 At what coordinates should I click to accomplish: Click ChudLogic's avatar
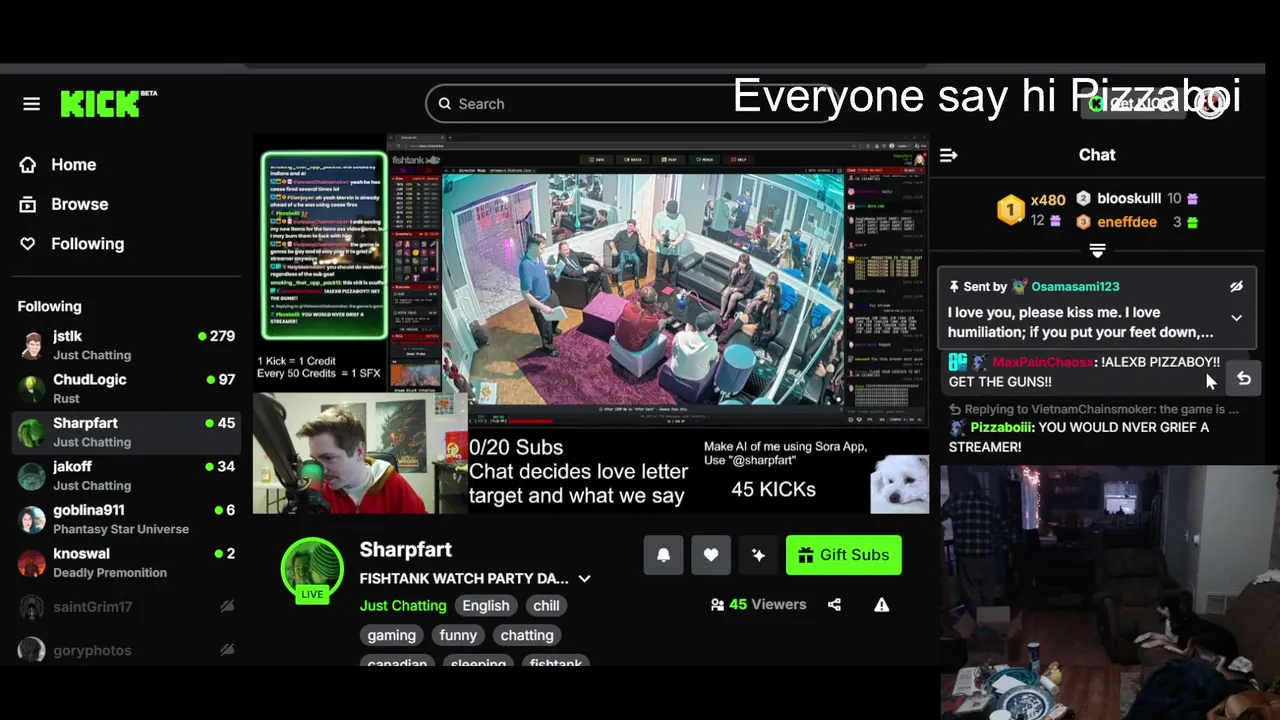32,388
